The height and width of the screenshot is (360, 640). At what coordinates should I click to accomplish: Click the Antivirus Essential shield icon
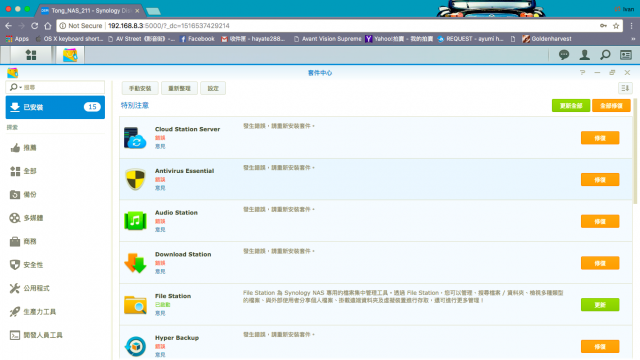coord(135,180)
